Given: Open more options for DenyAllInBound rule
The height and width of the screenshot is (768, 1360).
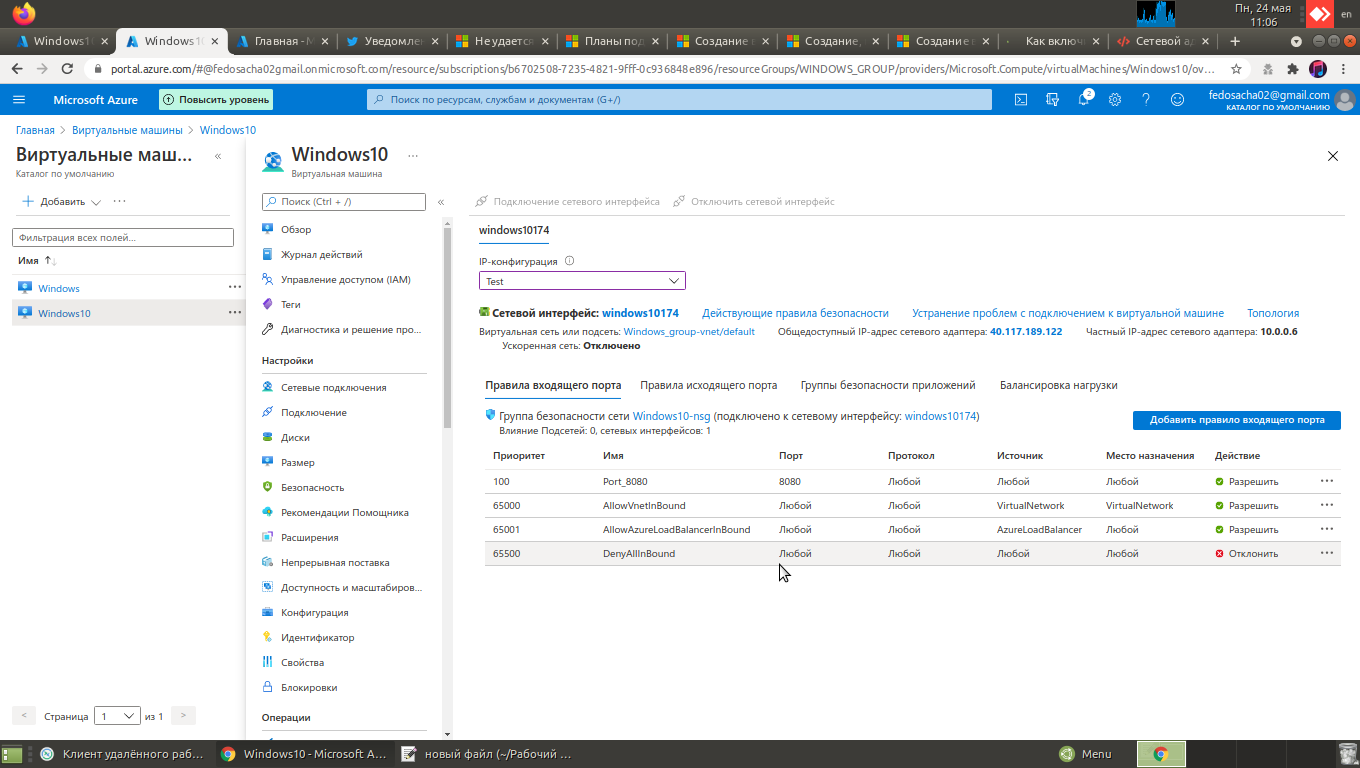Looking at the screenshot, I should 1327,553.
